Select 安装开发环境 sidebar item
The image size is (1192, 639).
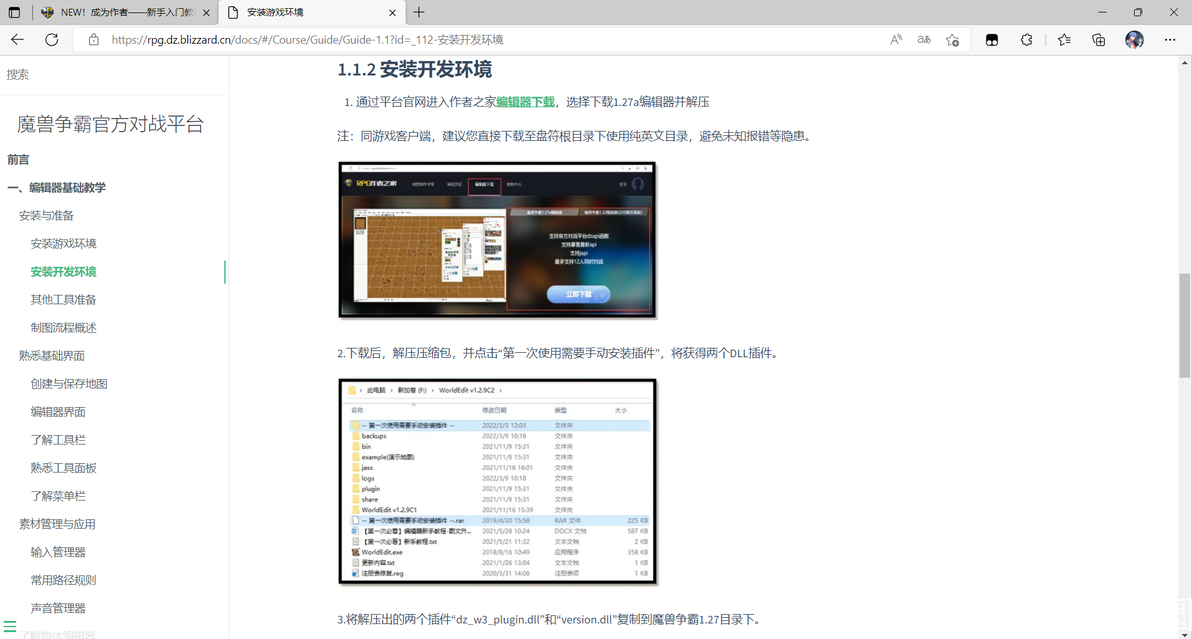(x=63, y=272)
